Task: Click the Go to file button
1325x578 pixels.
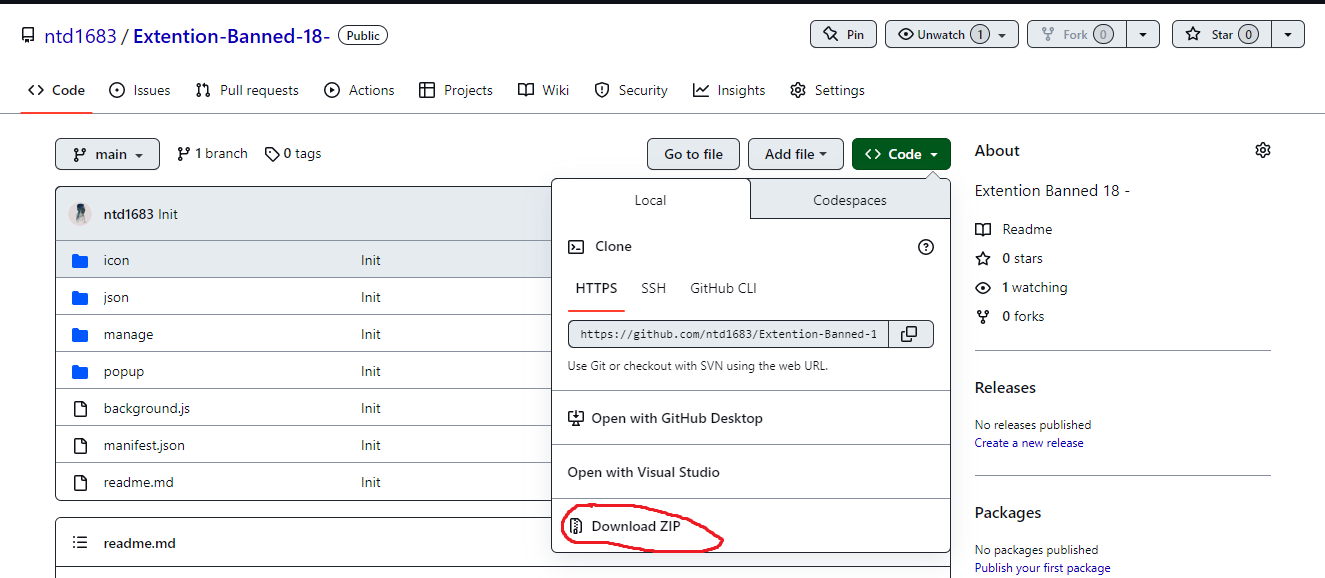Action: point(693,154)
